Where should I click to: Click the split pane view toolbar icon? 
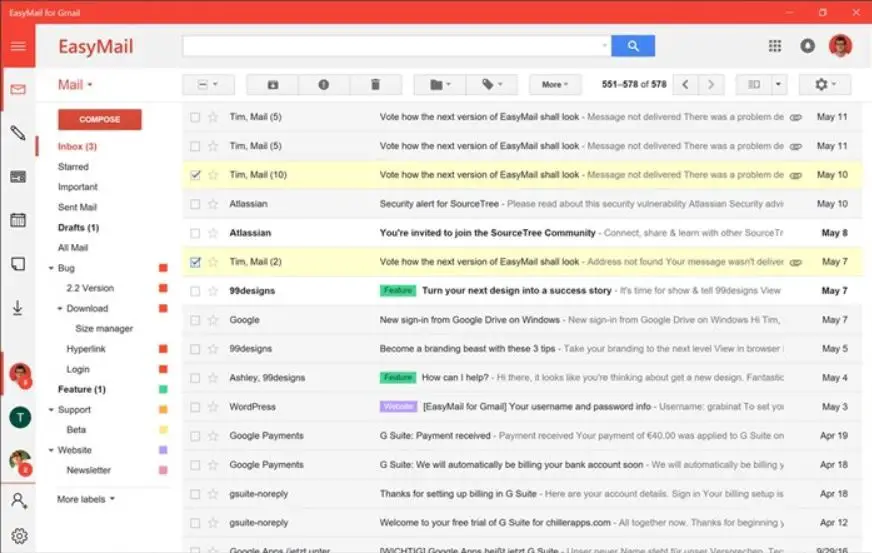[754, 85]
